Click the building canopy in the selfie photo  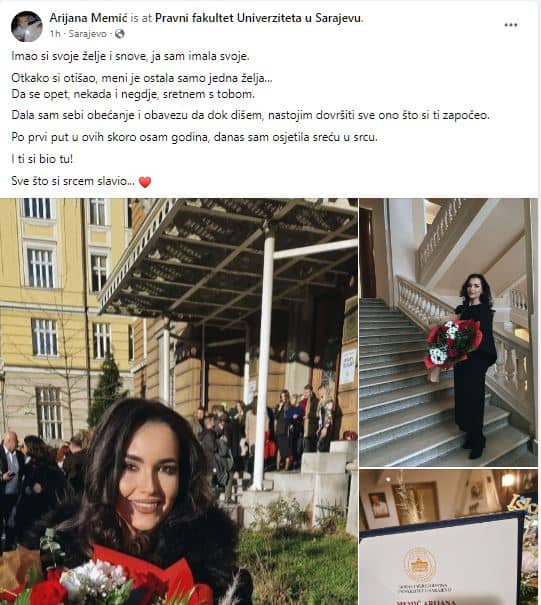tap(228, 257)
